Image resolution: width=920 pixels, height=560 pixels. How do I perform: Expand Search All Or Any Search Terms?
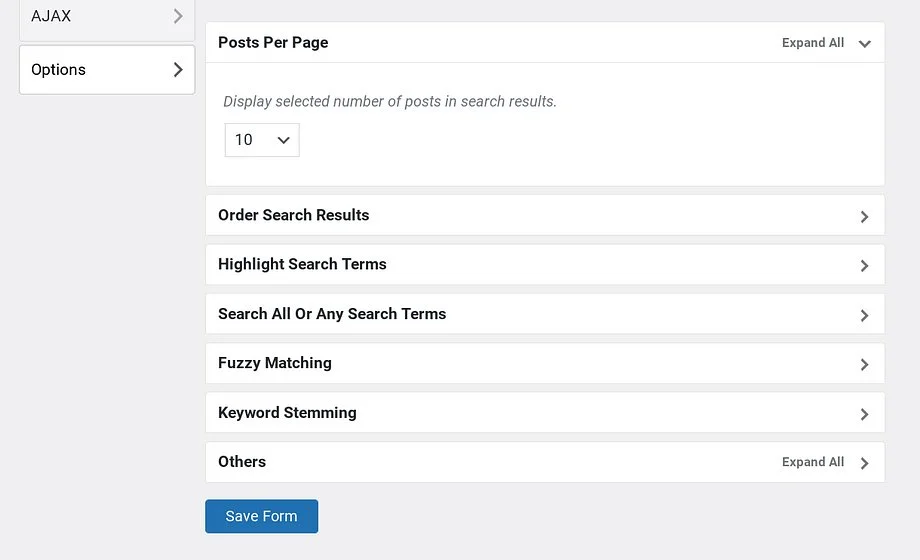pos(332,314)
